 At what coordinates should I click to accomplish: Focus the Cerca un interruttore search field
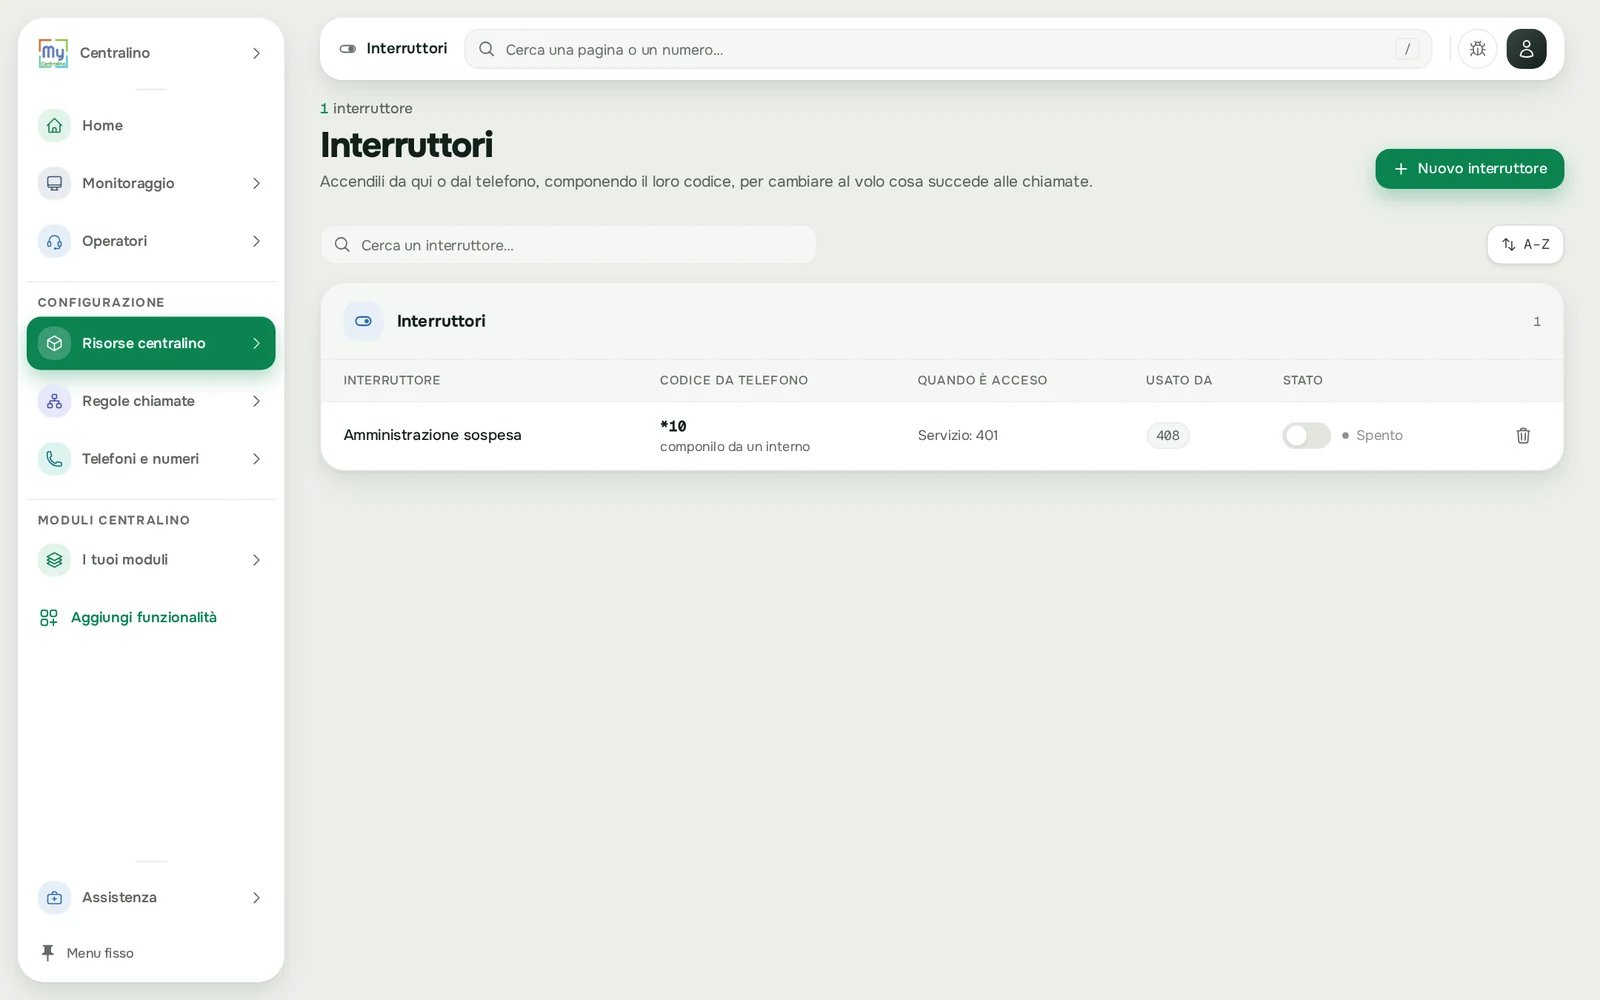[568, 245]
